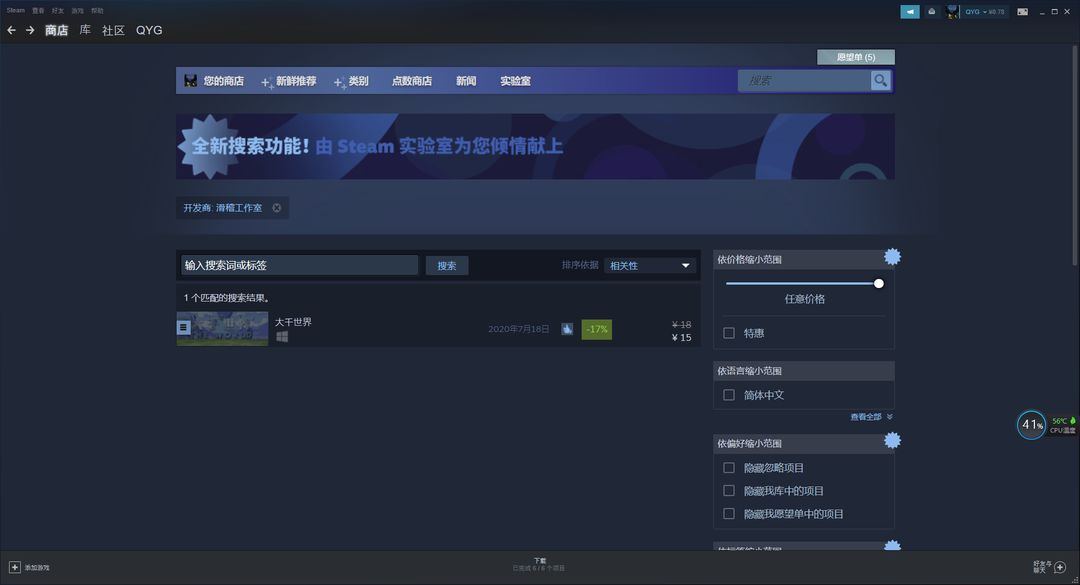Click the 搜索 button
The image size is (1080, 585).
click(446, 265)
